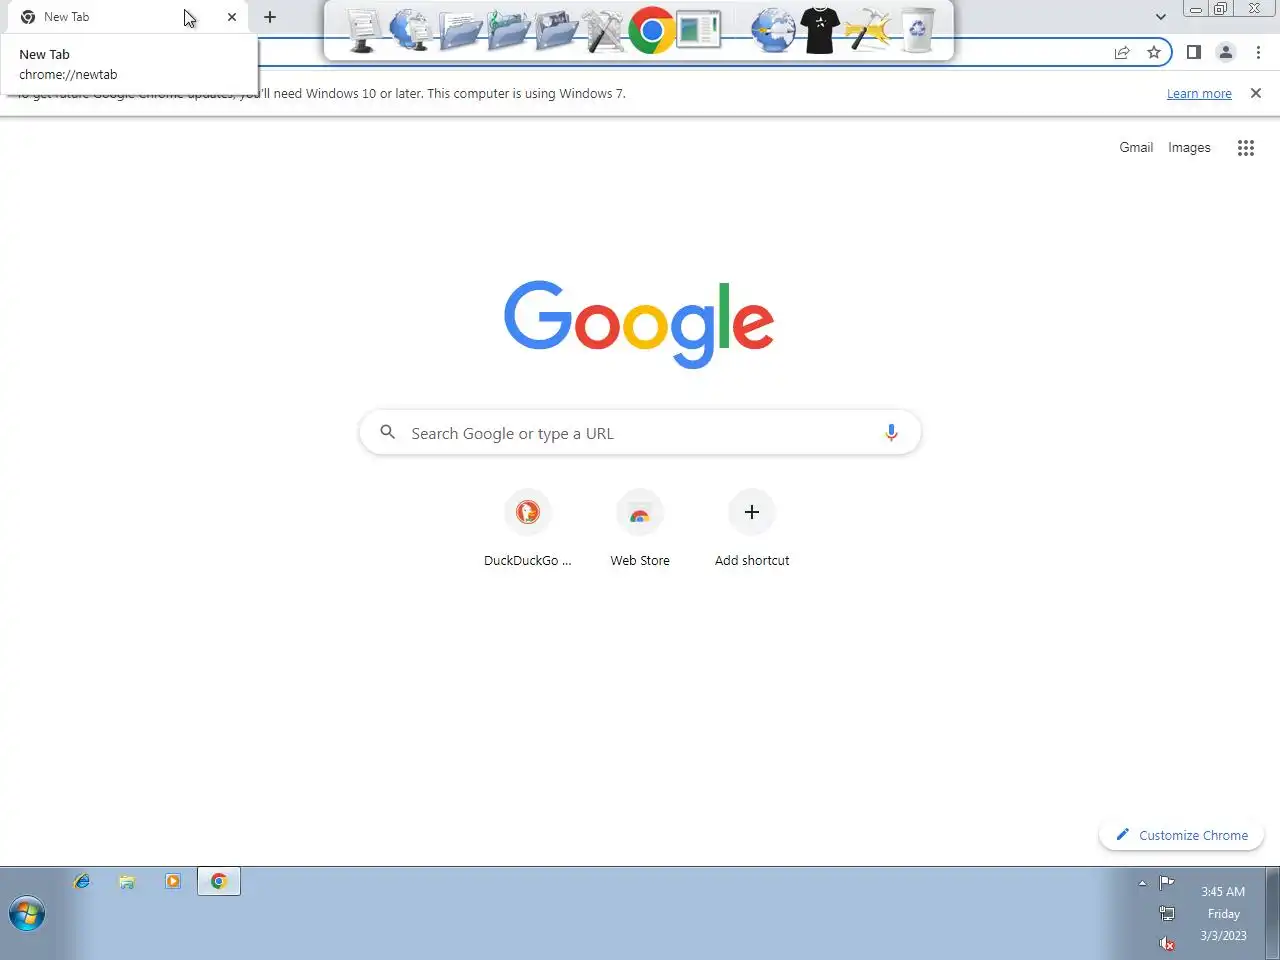Image resolution: width=1280 pixels, height=960 pixels.
Task: Open Chrome's three-dot menu
Action: pyautogui.click(x=1258, y=52)
